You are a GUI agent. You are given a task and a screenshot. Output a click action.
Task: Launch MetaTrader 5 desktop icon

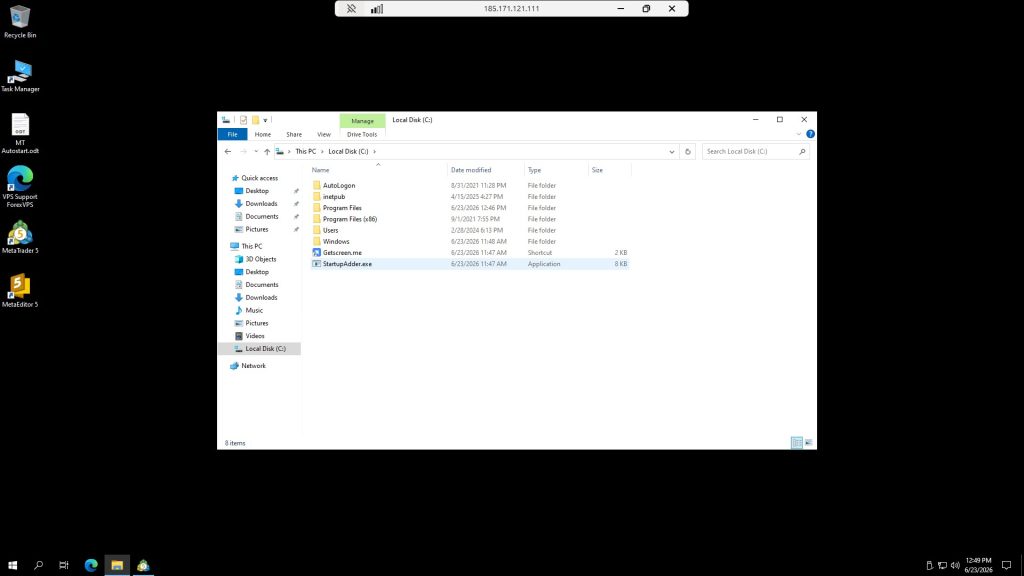(20, 237)
